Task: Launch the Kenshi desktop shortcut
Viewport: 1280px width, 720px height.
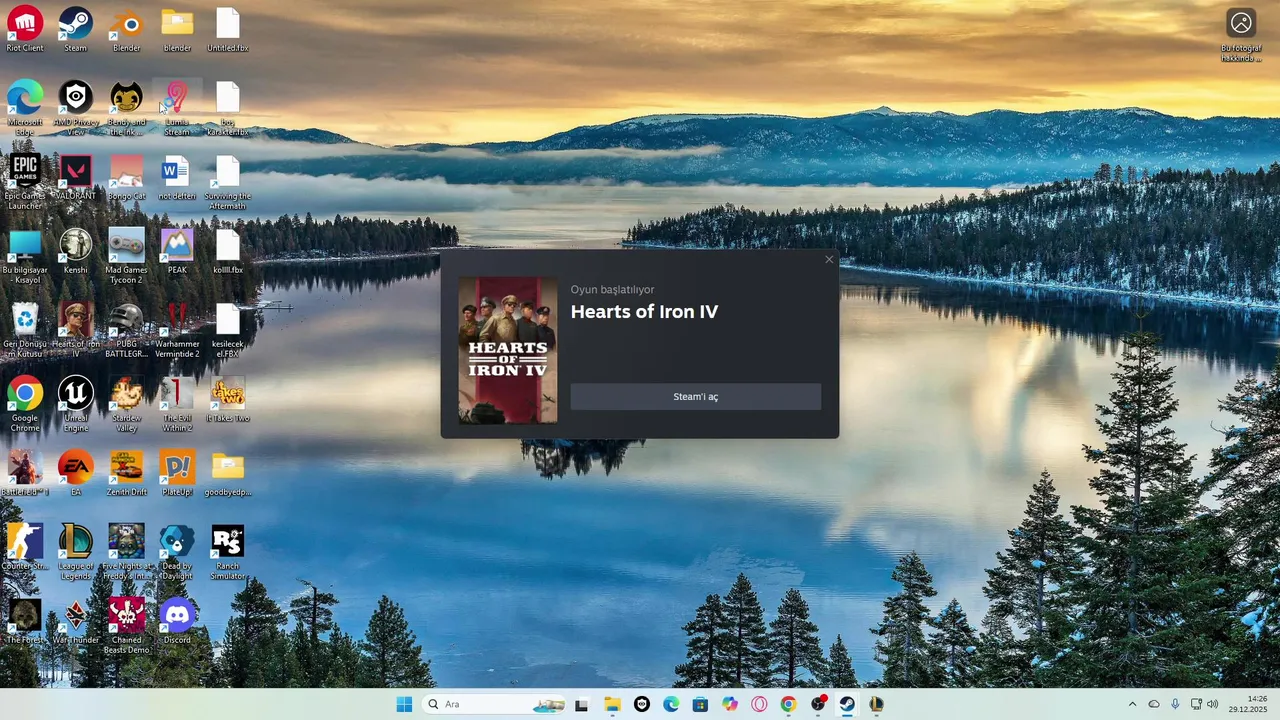Action: (76, 252)
